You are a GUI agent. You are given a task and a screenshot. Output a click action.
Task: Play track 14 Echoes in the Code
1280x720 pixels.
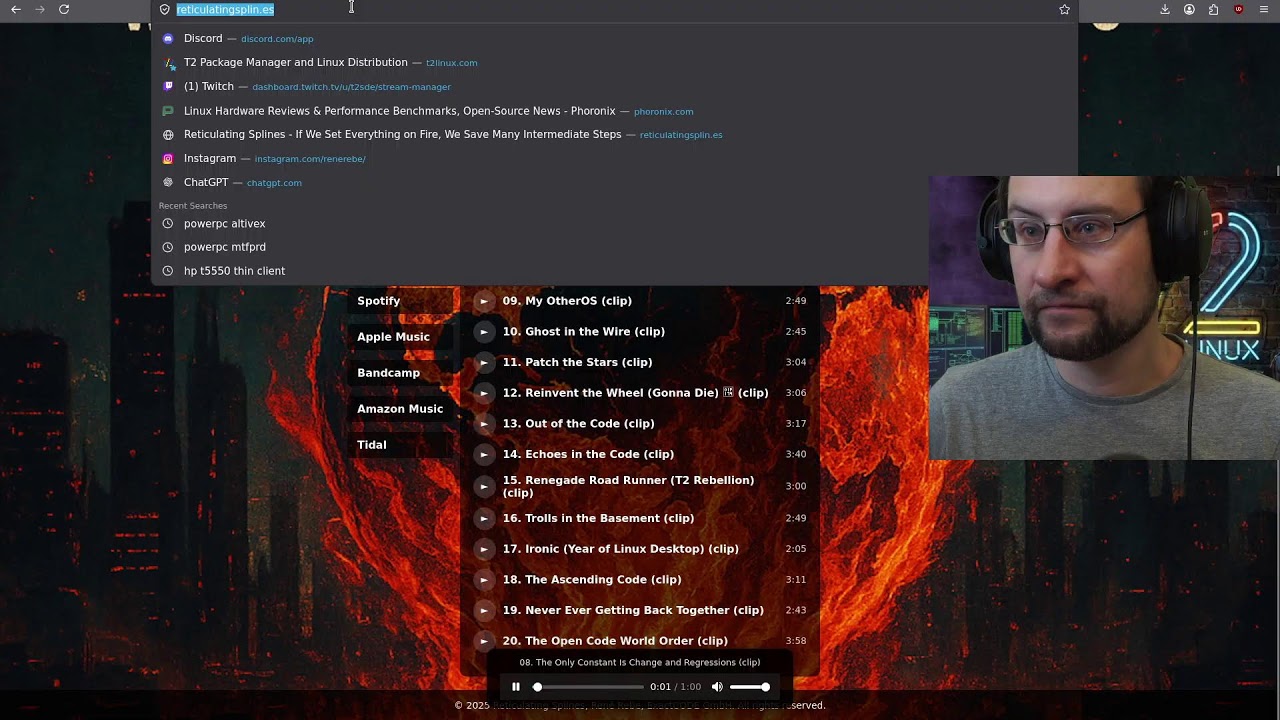tap(484, 454)
